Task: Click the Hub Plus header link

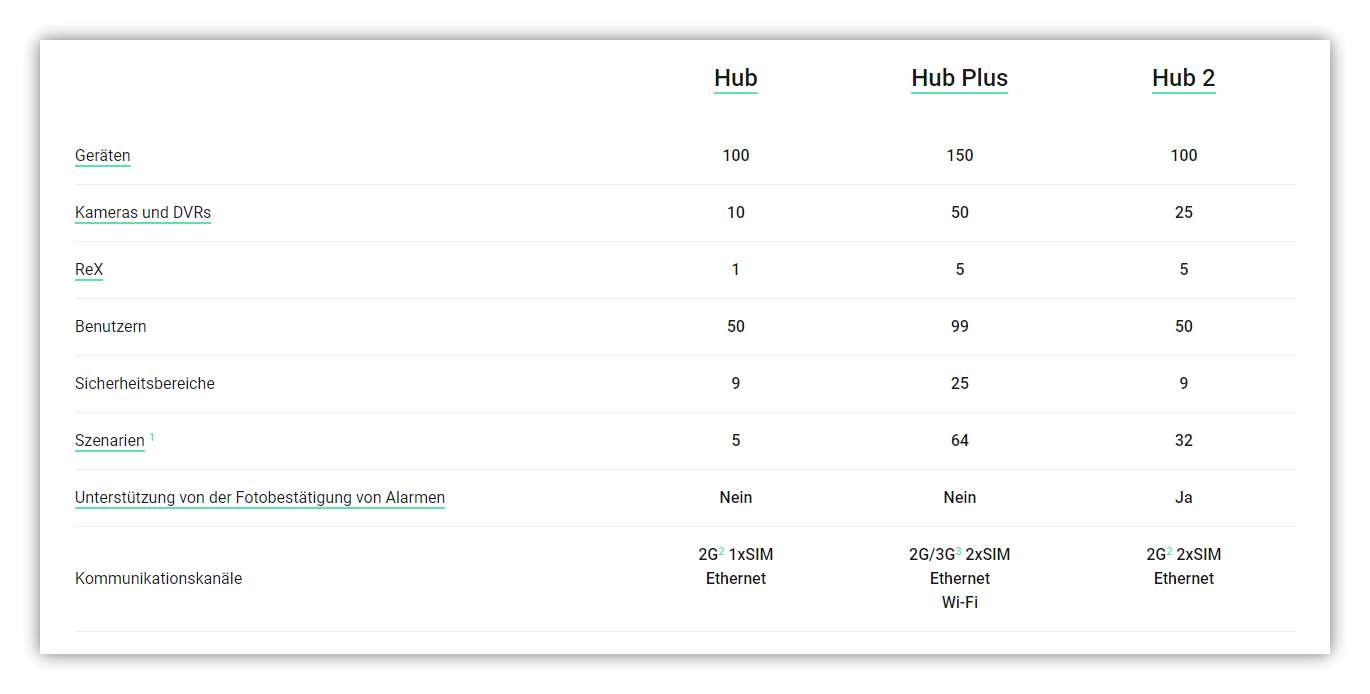Action: click(959, 78)
